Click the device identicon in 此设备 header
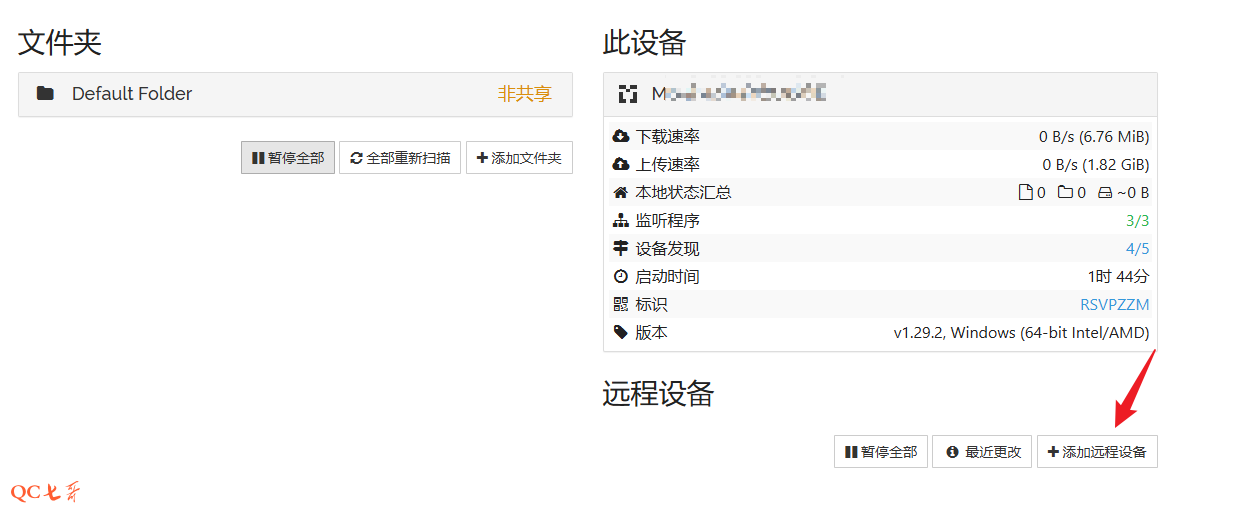This screenshot has width=1259, height=514. pyautogui.click(x=628, y=94)
